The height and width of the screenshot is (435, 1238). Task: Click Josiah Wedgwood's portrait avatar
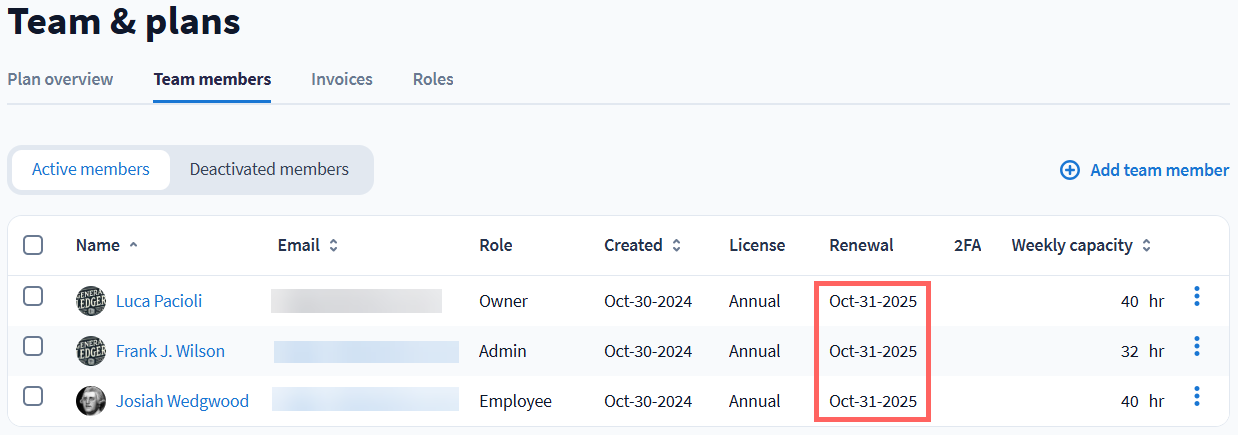91,401
